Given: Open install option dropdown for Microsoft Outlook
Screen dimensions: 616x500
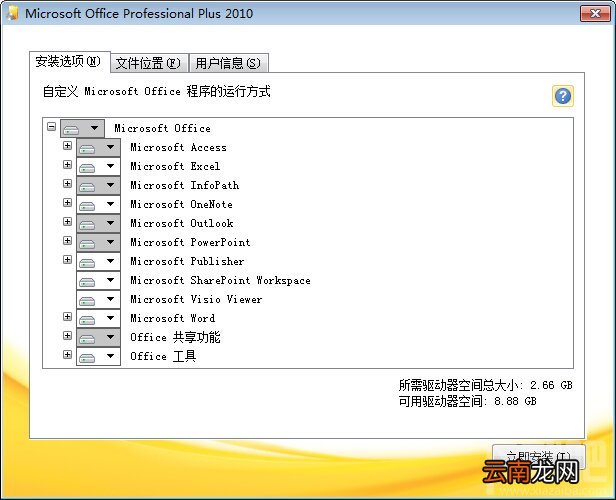Looking at the screenshot, I should click(98, 223).
